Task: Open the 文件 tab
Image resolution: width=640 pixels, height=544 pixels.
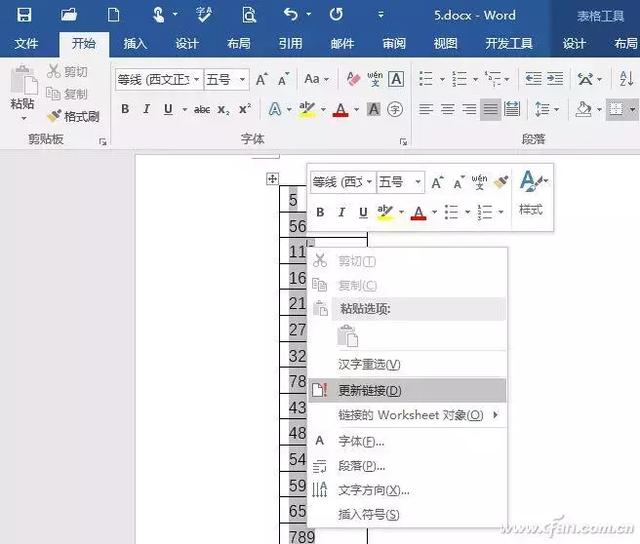Action: (x=26, y=43)
